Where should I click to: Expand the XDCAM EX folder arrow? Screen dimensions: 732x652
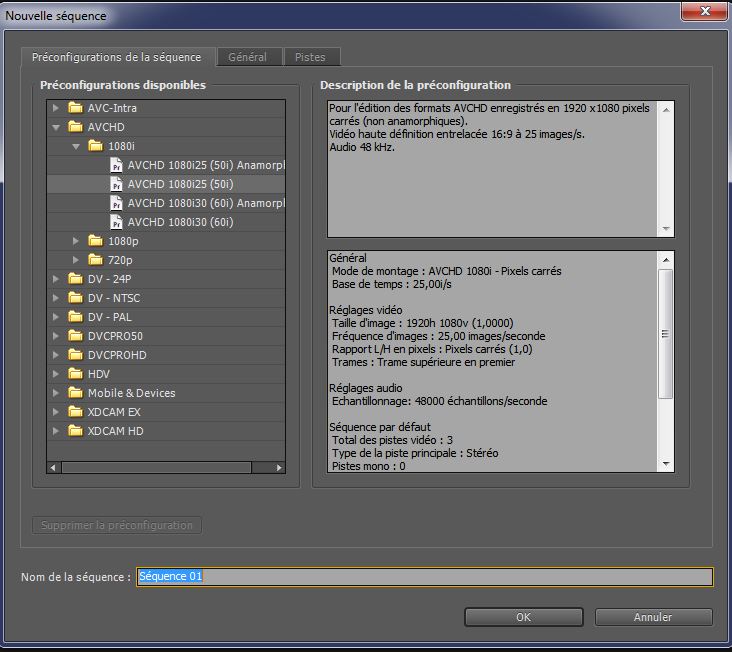(56, 412)
